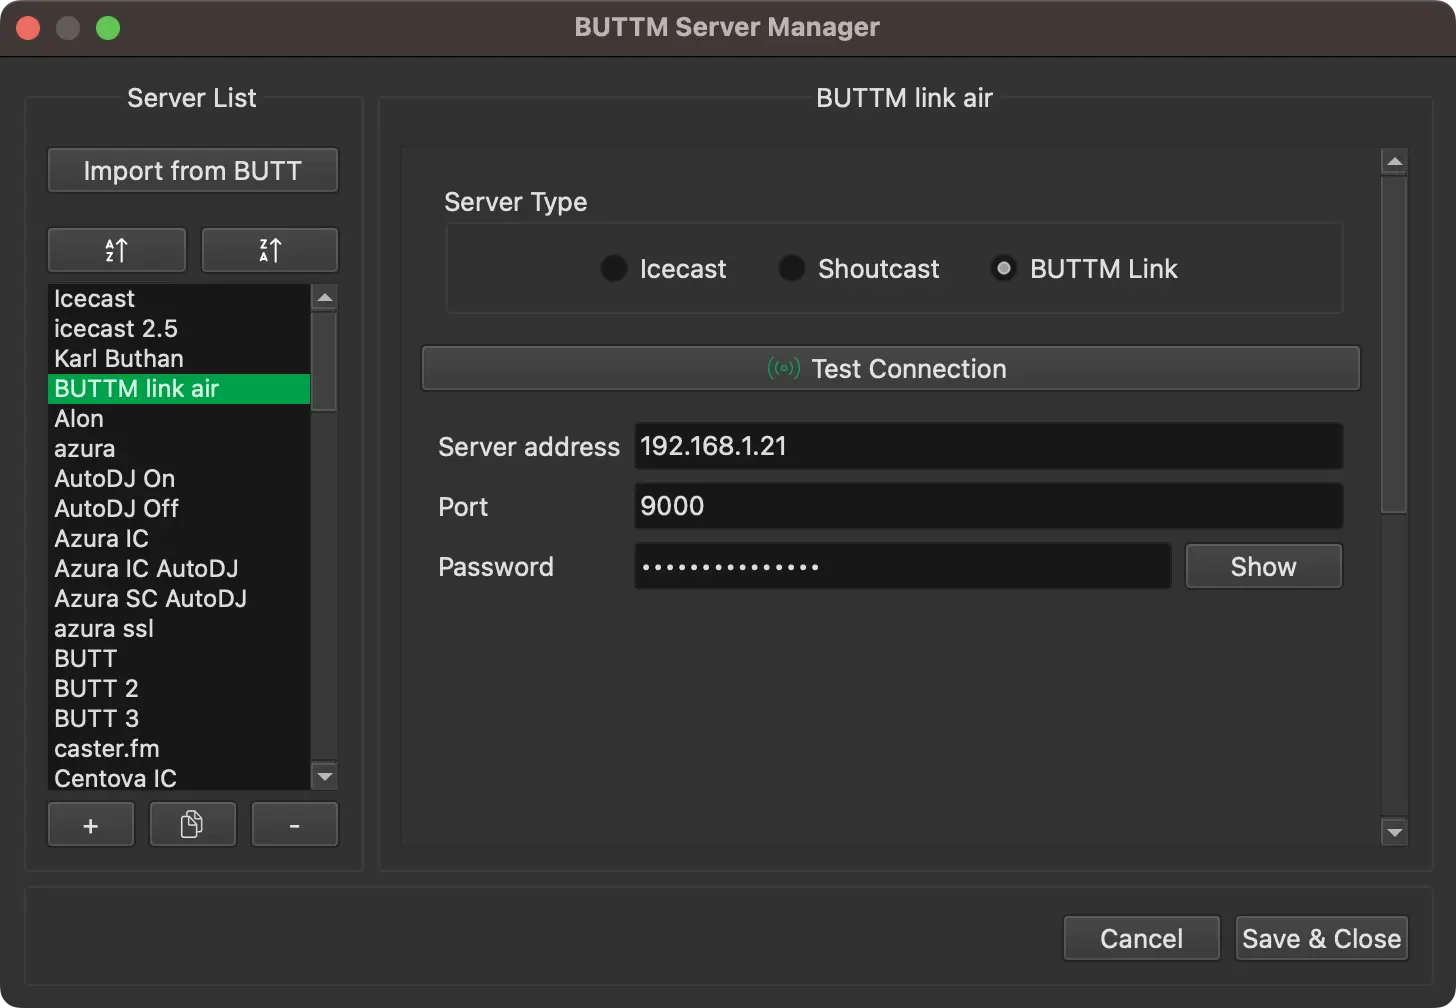
Task: Click Save & Close
Action: pyautogui.click(x=1321, y=938)
